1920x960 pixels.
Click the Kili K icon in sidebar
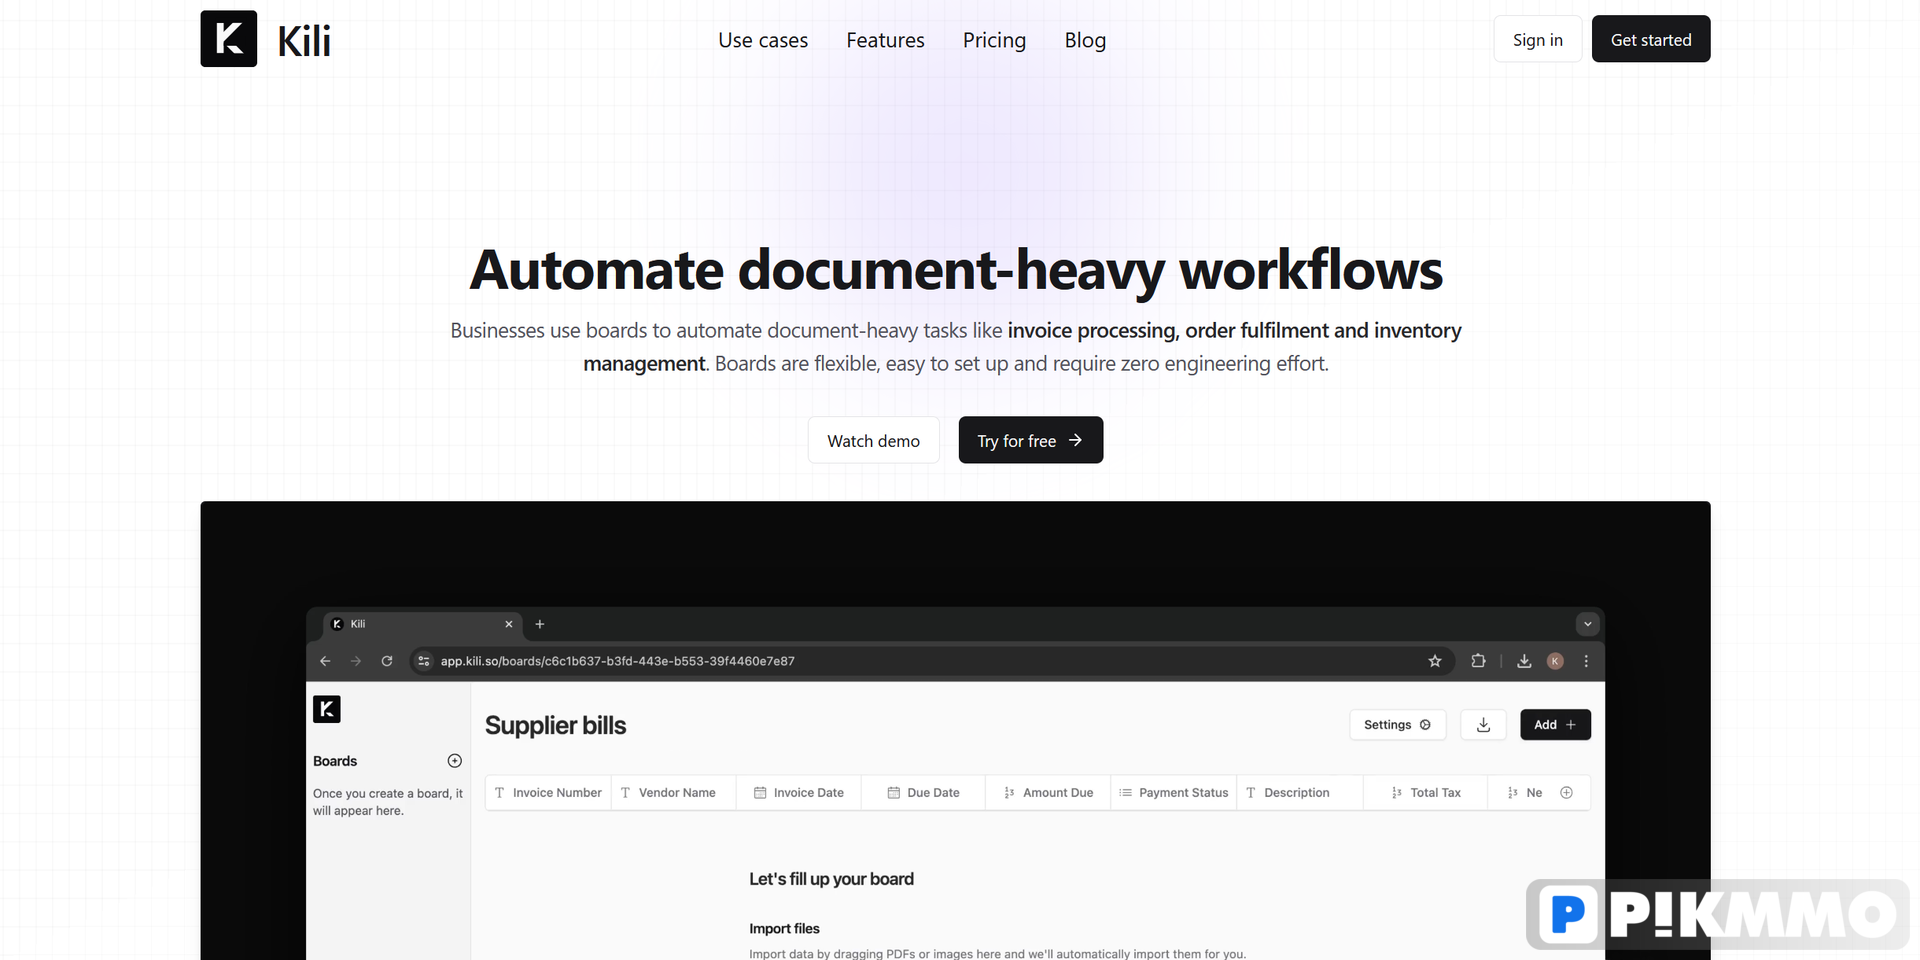tap(327, 709)
